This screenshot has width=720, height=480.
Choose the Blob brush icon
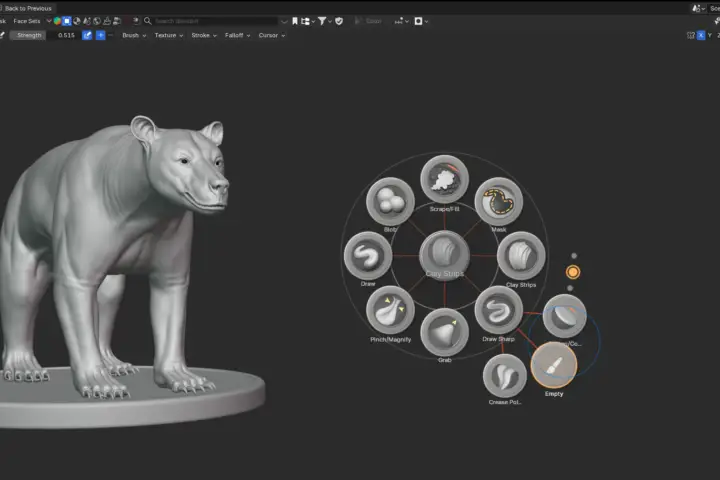[390, 201]
